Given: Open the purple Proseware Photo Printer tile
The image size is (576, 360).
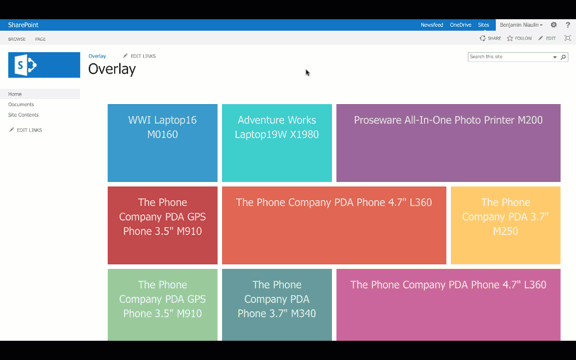Looking at the screenshot, I should [x=448, y=143].
